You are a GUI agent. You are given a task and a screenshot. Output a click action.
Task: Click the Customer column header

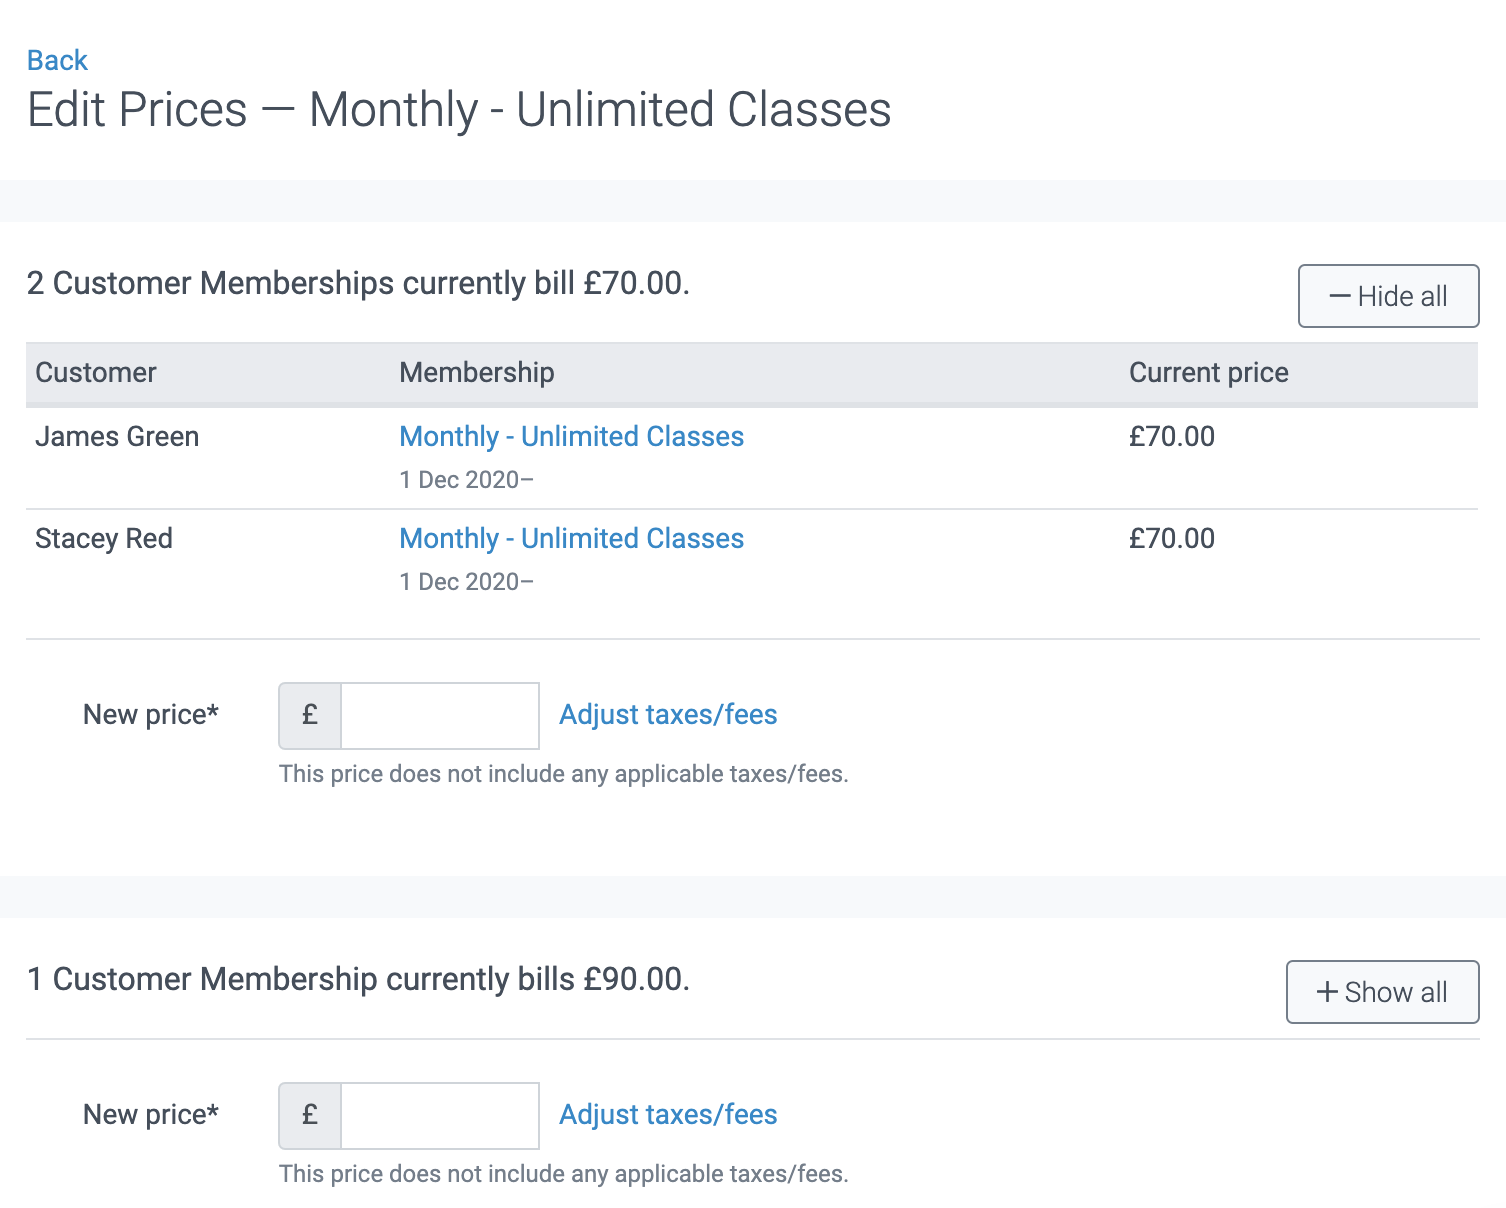[96, 372]
